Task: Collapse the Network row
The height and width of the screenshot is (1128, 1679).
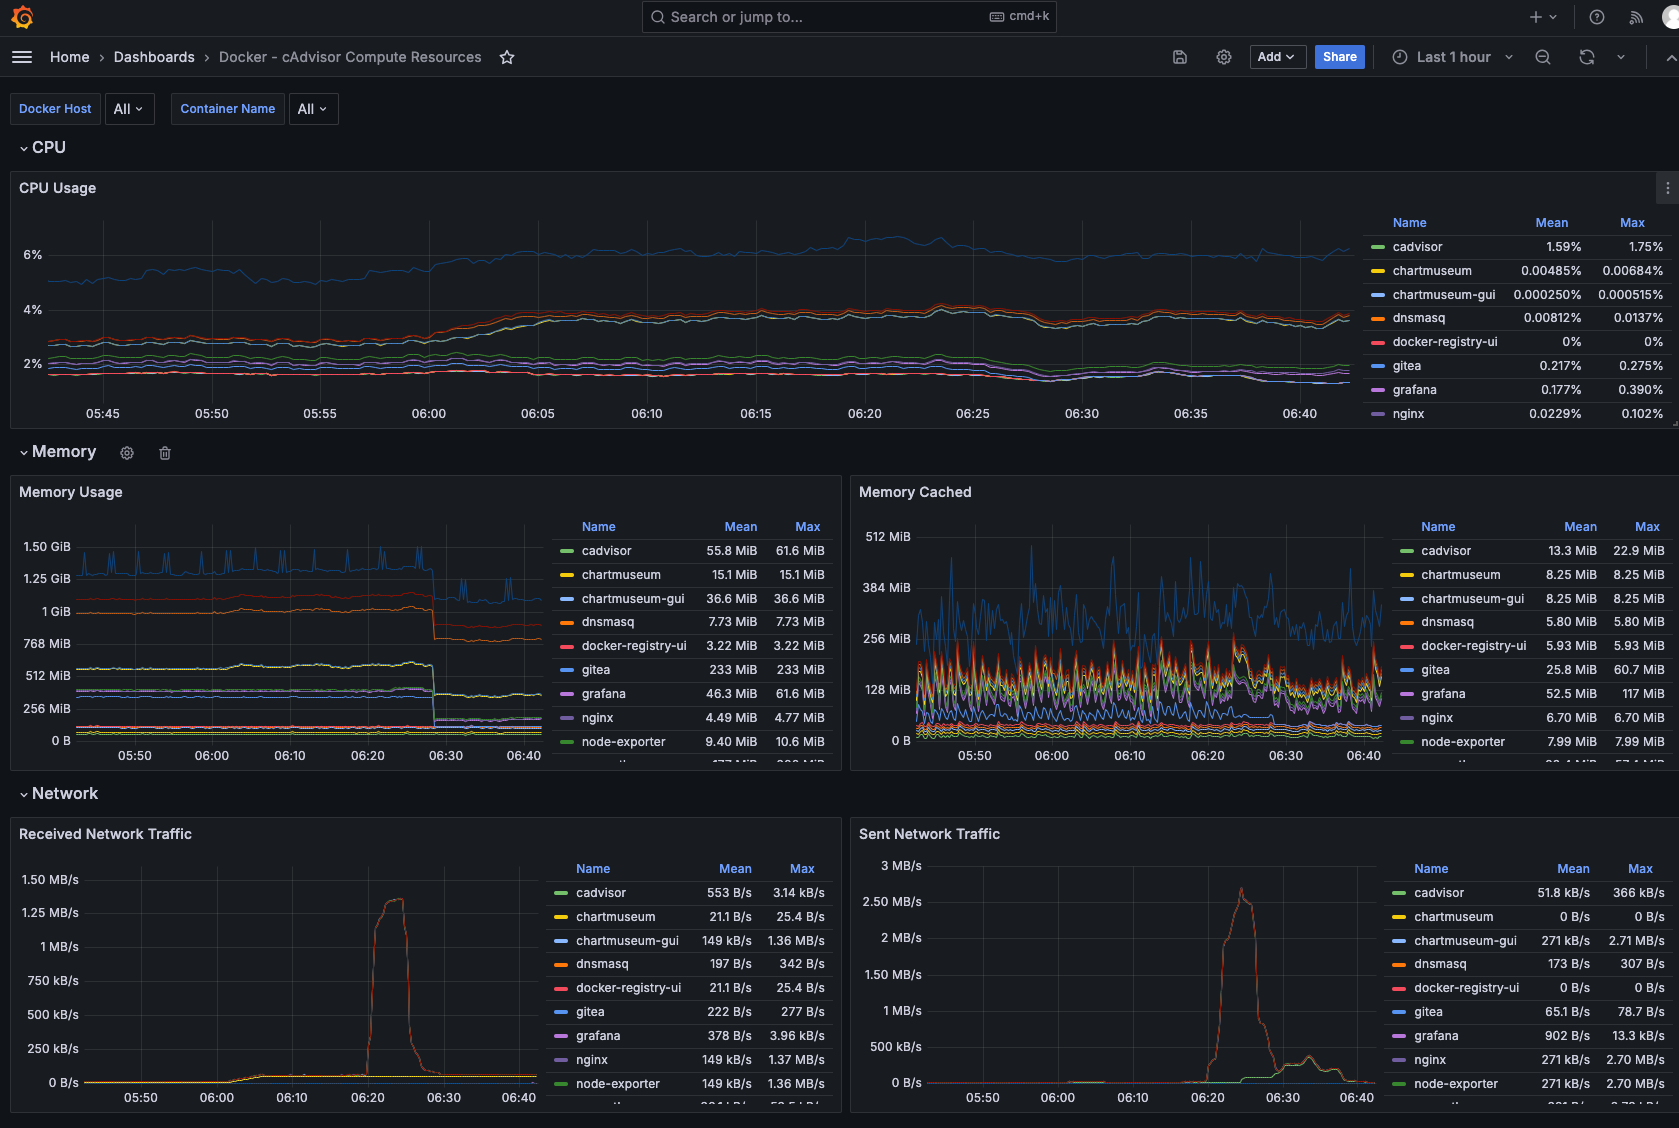Action: pyautogui.click(x=59, y=793)
